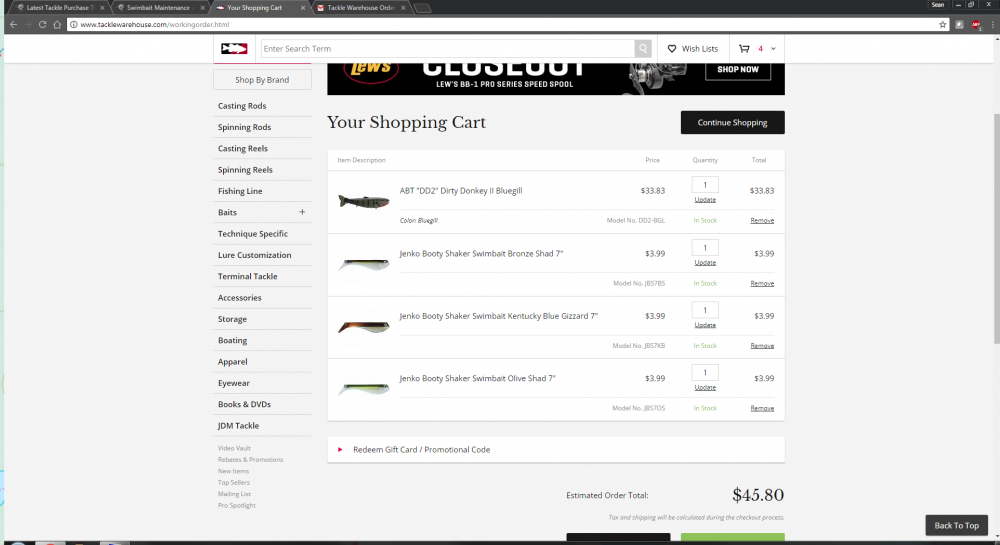Open the Pro Spotlight link
This screenshot has height=545, width=1000.
pyautogui.click(x=237, y=505)
